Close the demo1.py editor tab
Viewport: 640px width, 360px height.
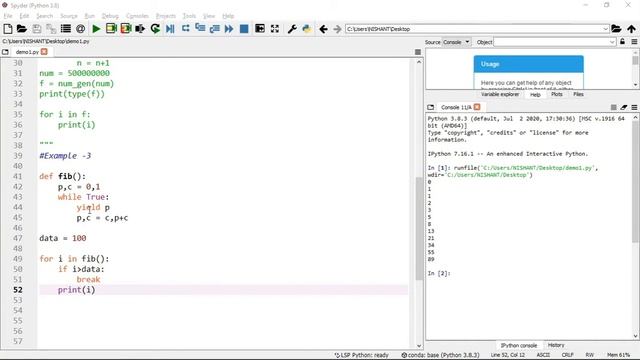[x=44, y=52]
